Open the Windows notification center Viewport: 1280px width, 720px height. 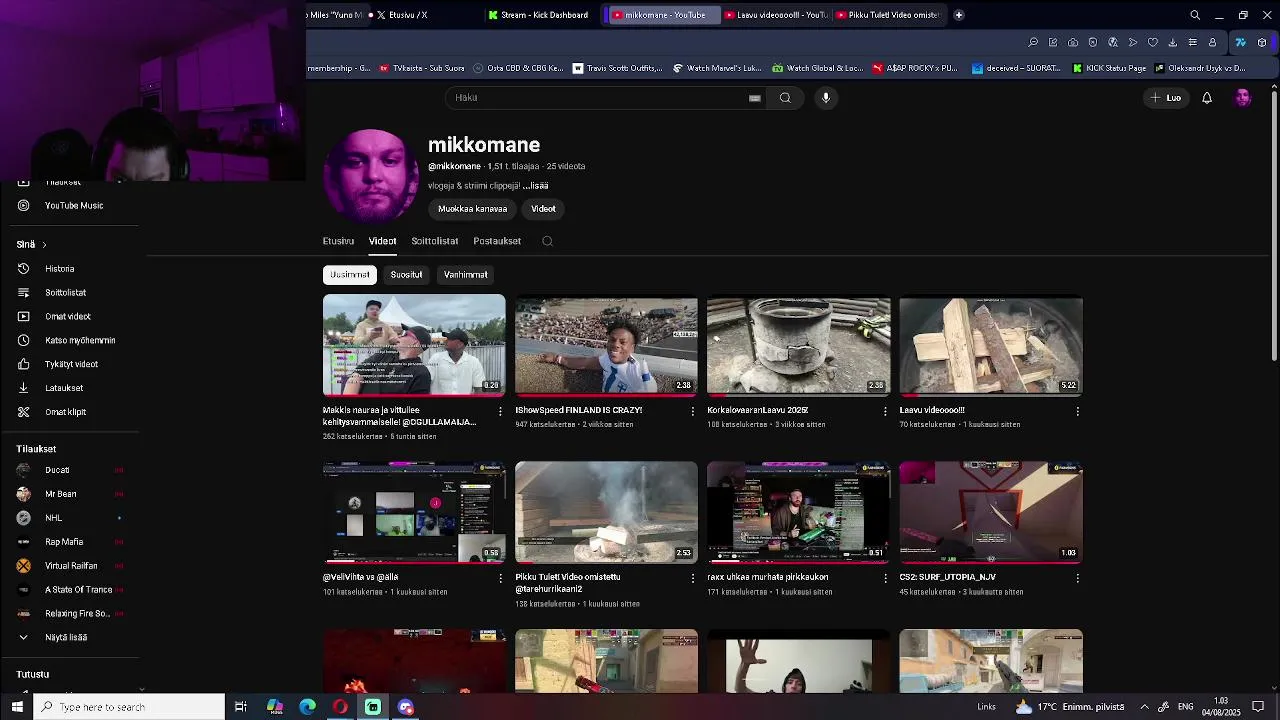(1258, 707)
